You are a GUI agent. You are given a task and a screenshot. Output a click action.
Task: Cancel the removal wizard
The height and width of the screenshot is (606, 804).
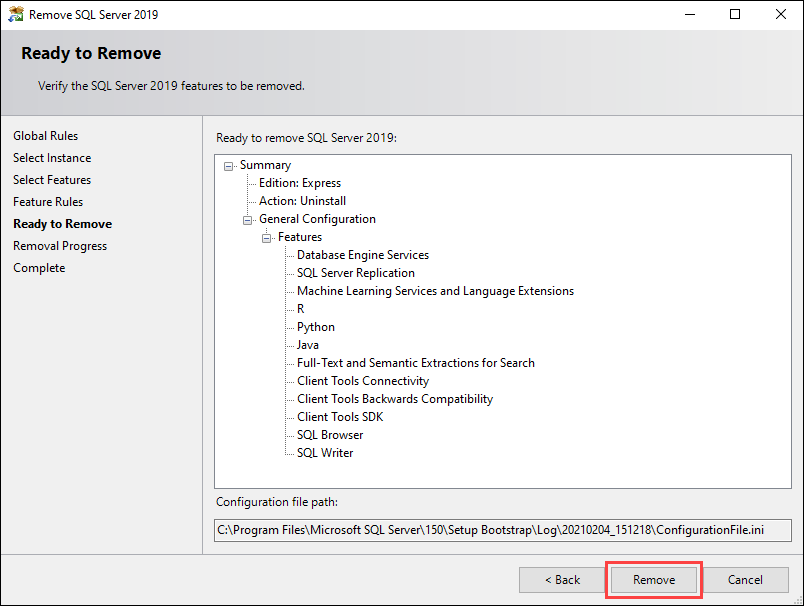point(745,580)
